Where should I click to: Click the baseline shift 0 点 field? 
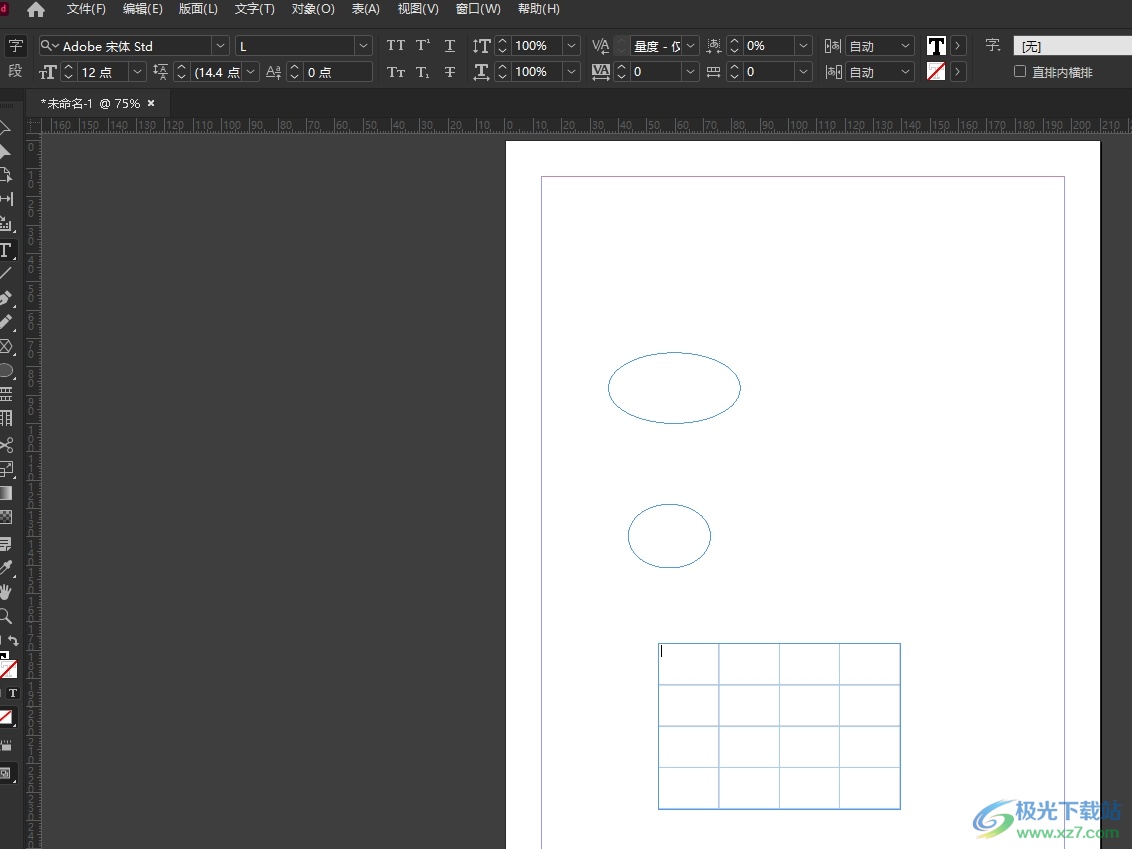tap(338, 72)
